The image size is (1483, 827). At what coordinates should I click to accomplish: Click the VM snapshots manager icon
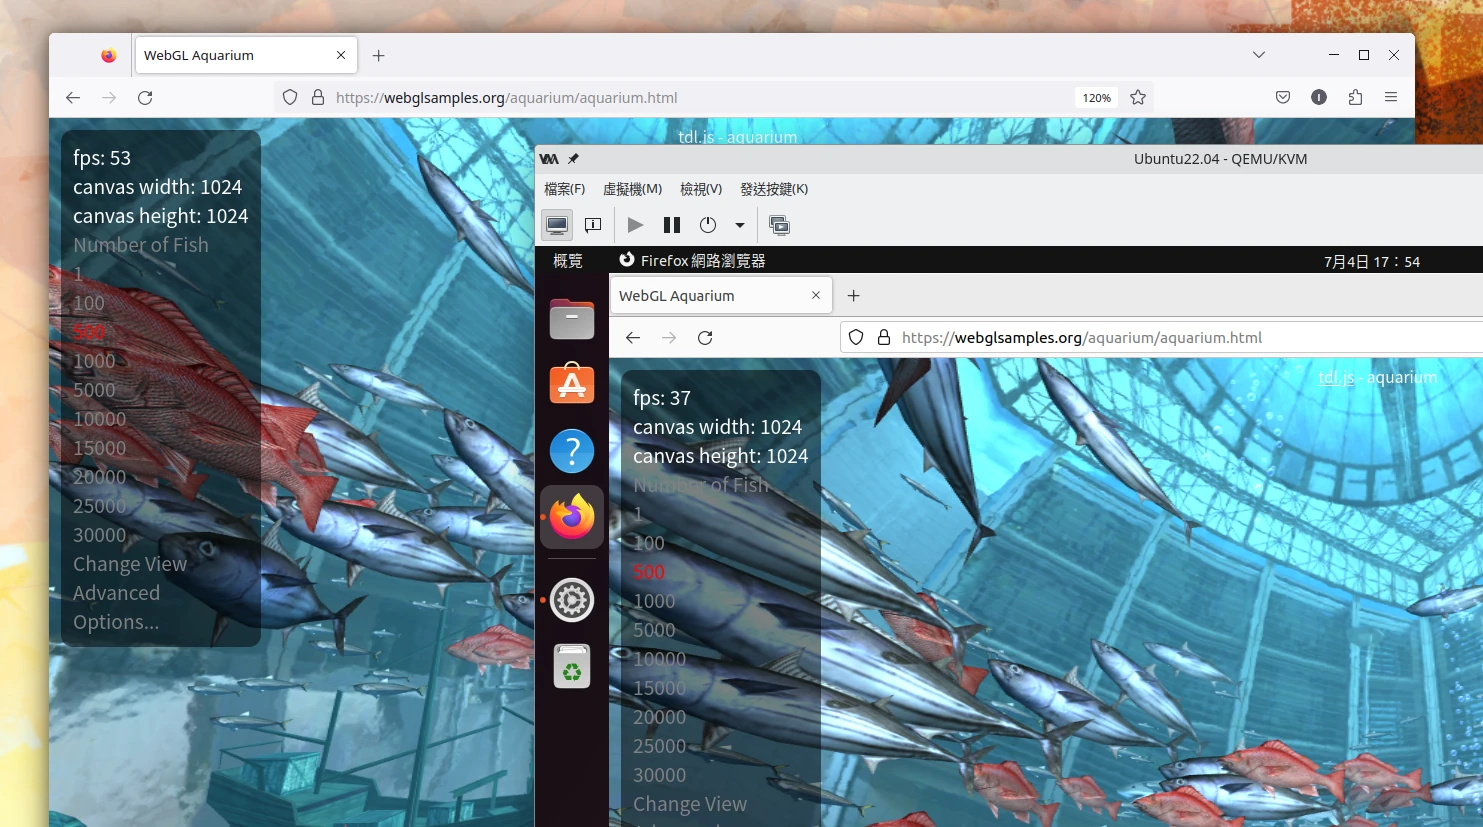pos(779,225)
